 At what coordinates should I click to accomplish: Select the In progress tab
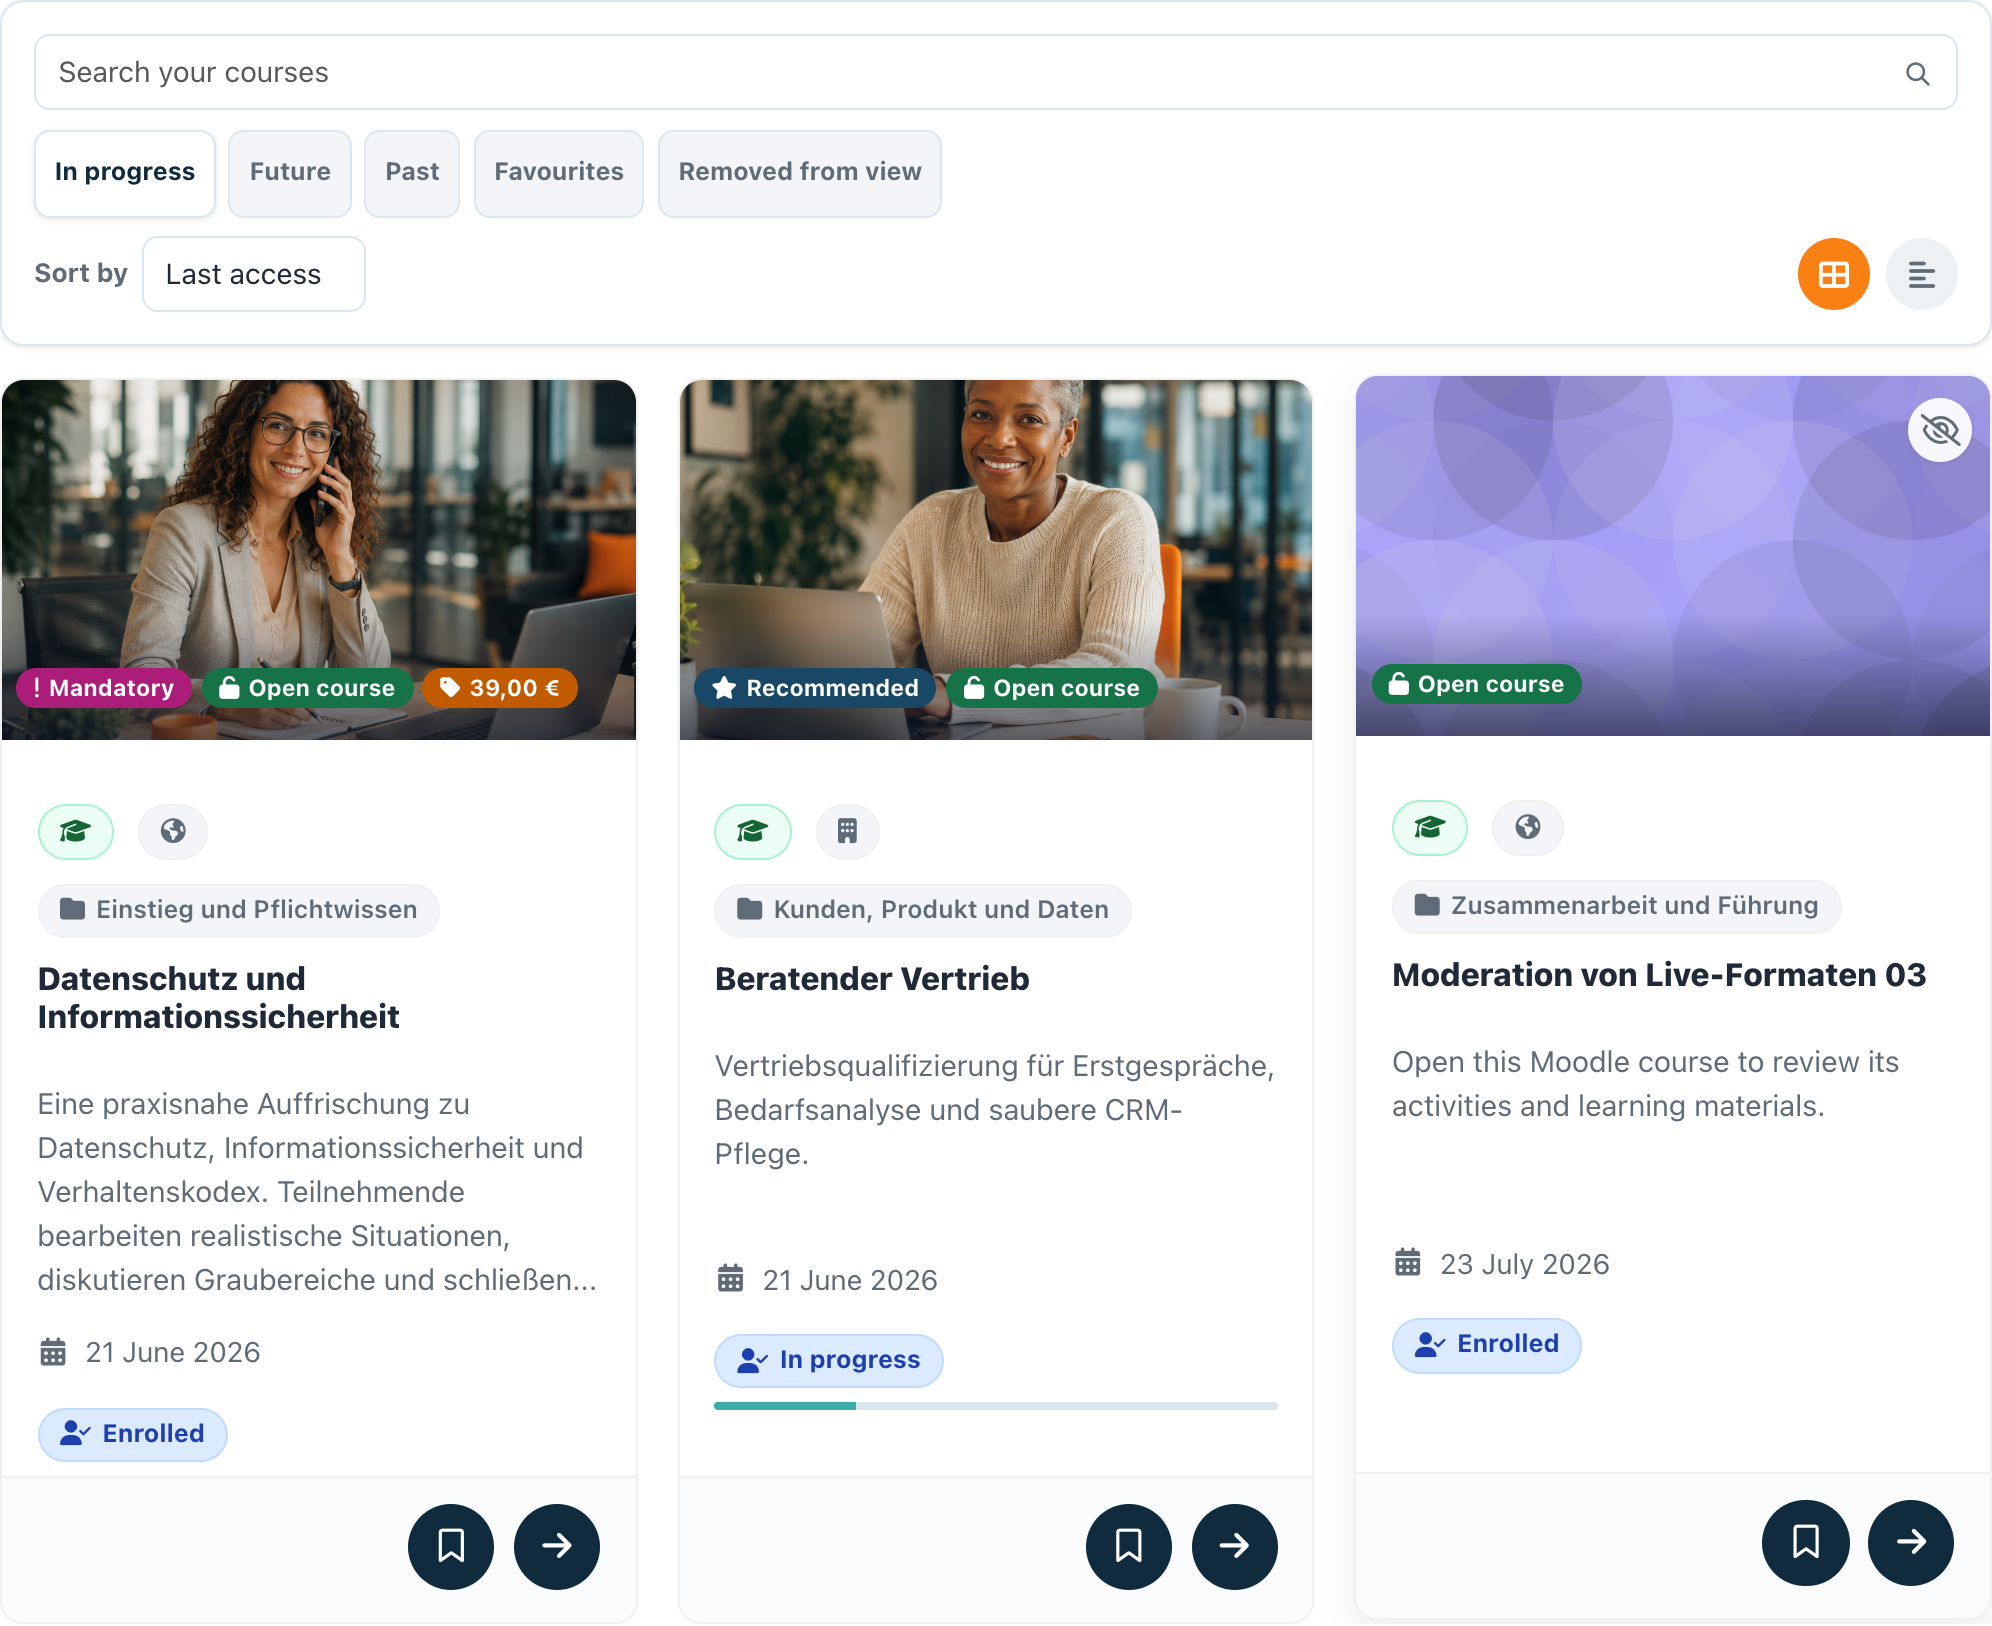click(x=125, y=172)
